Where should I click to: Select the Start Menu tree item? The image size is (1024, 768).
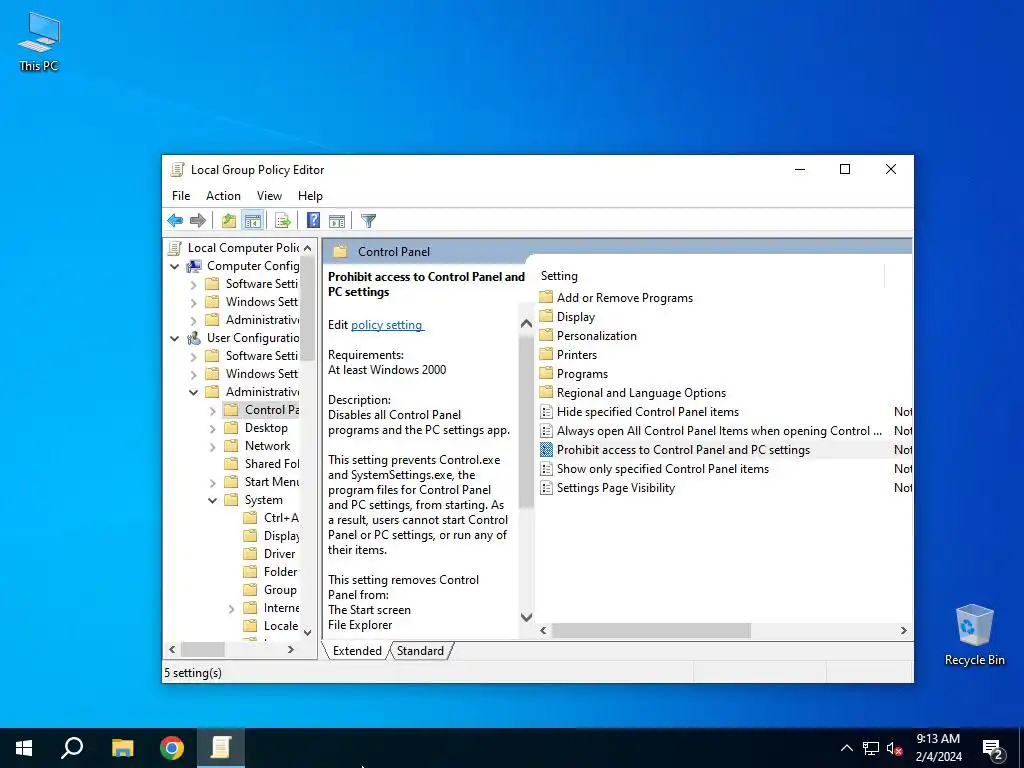click(x=272, y=481)
